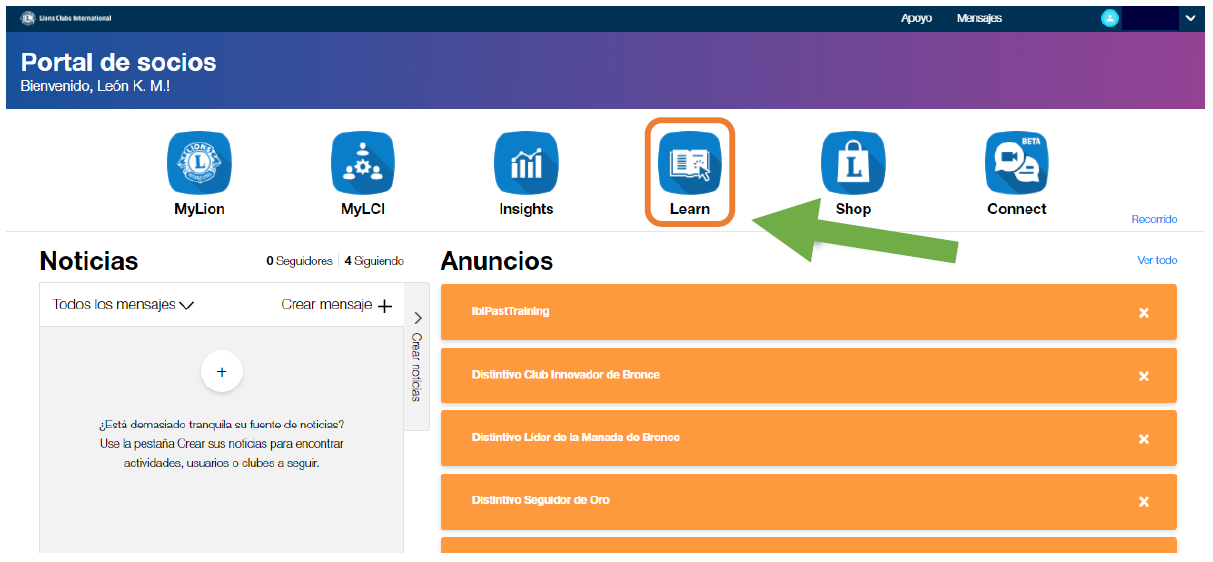Open the lblPastTraining announcement text

(510, 311)
